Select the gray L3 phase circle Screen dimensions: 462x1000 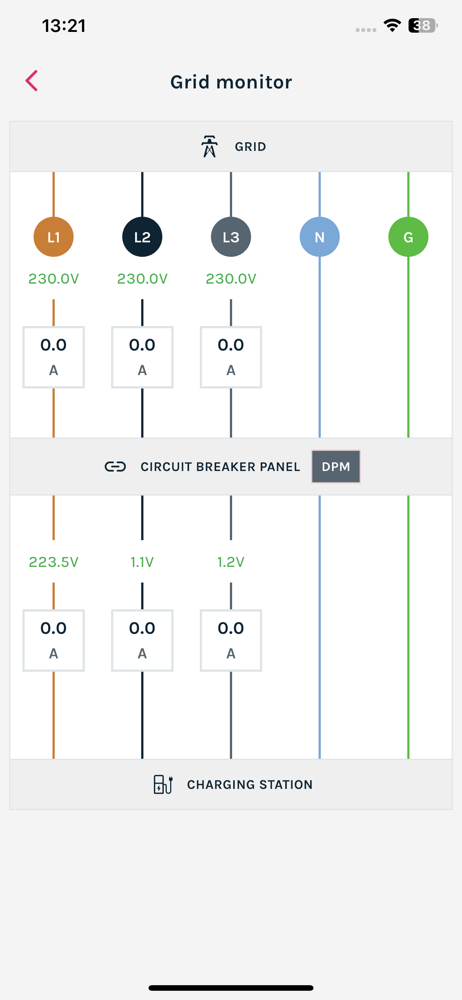[x=231, y=237]
